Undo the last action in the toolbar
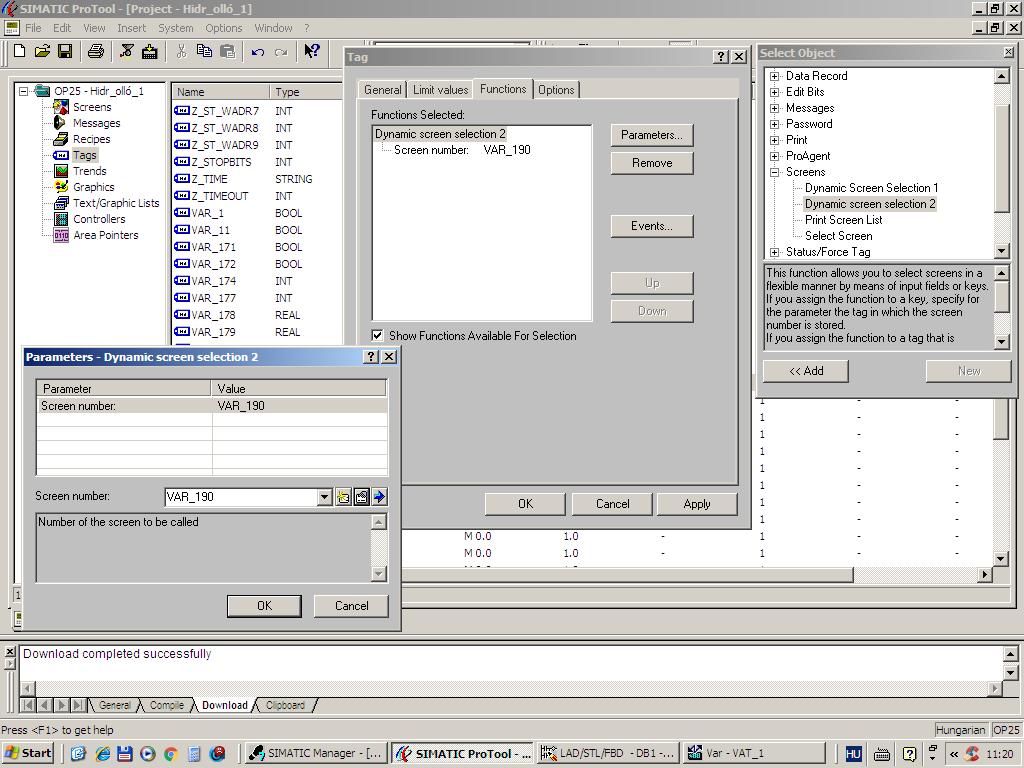Screen dimensions: 1024x768 point(258,52)
